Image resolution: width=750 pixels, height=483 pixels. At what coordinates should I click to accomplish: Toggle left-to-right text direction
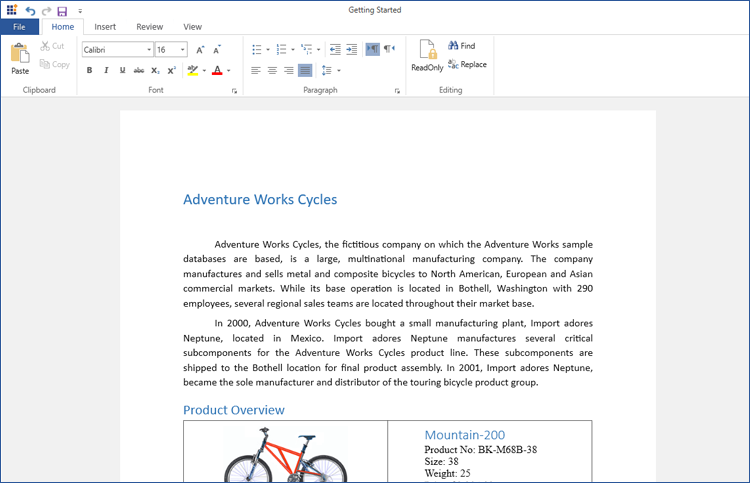[372, 49]
